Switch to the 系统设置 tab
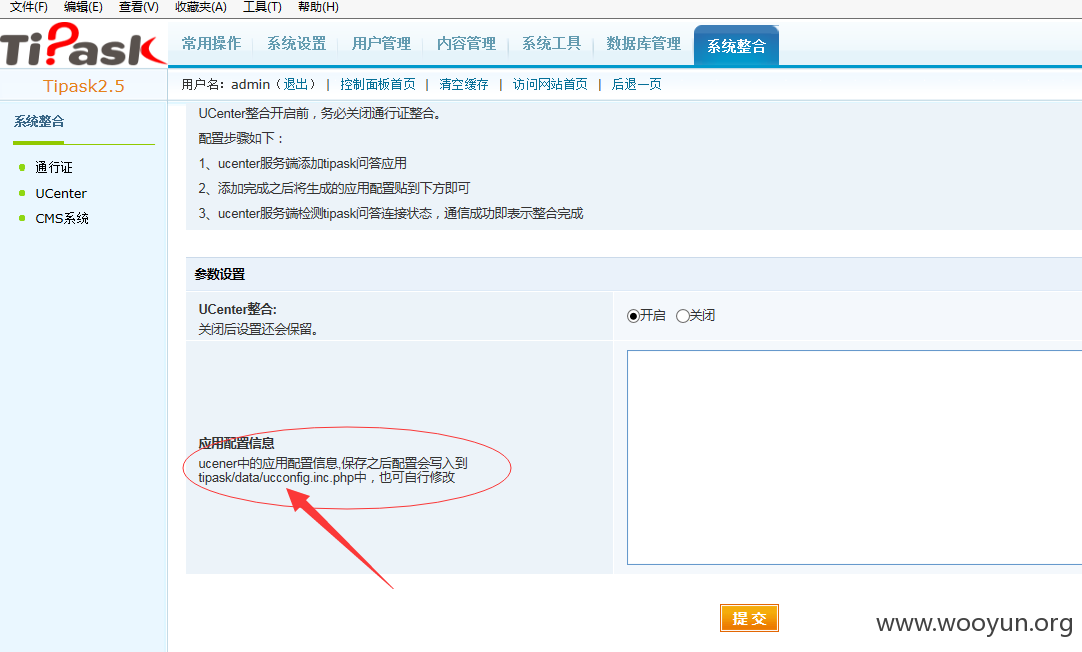Viewport: 1082px width, 652px height. coord(297,43)
